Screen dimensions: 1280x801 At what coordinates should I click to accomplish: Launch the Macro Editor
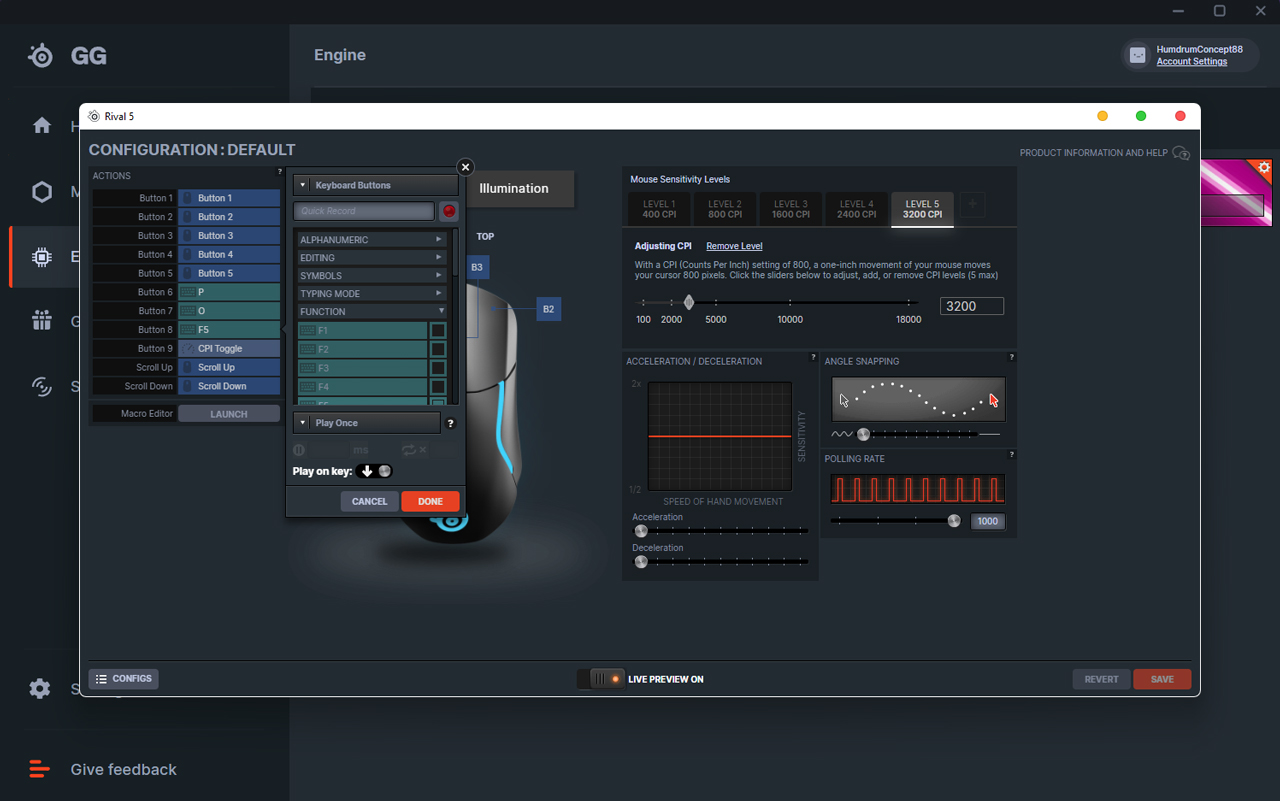tap(229, 414)
